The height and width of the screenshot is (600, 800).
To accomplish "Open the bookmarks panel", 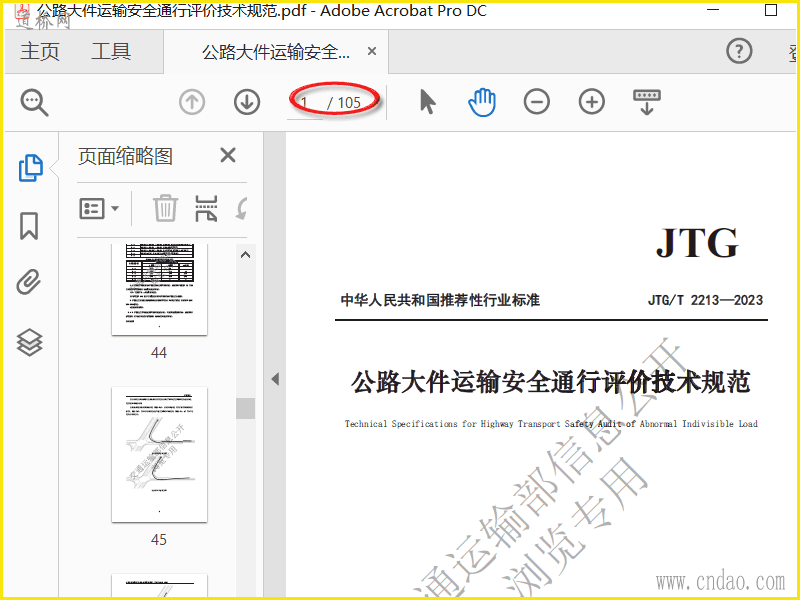I will (29, 226).
